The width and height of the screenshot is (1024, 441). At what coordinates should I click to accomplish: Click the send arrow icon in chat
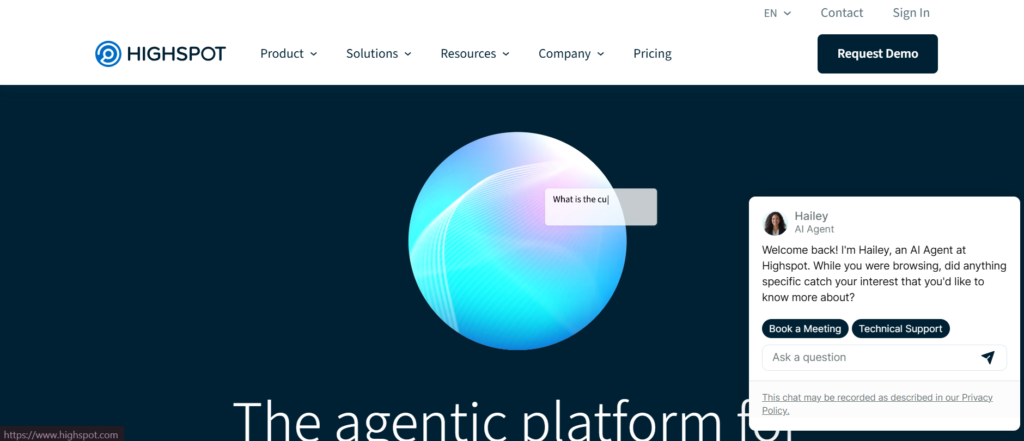[x=987, y=357]
